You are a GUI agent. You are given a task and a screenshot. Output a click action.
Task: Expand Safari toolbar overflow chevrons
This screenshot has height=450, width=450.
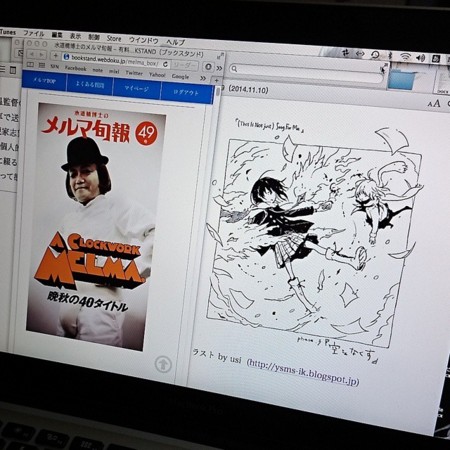[219, 68]
